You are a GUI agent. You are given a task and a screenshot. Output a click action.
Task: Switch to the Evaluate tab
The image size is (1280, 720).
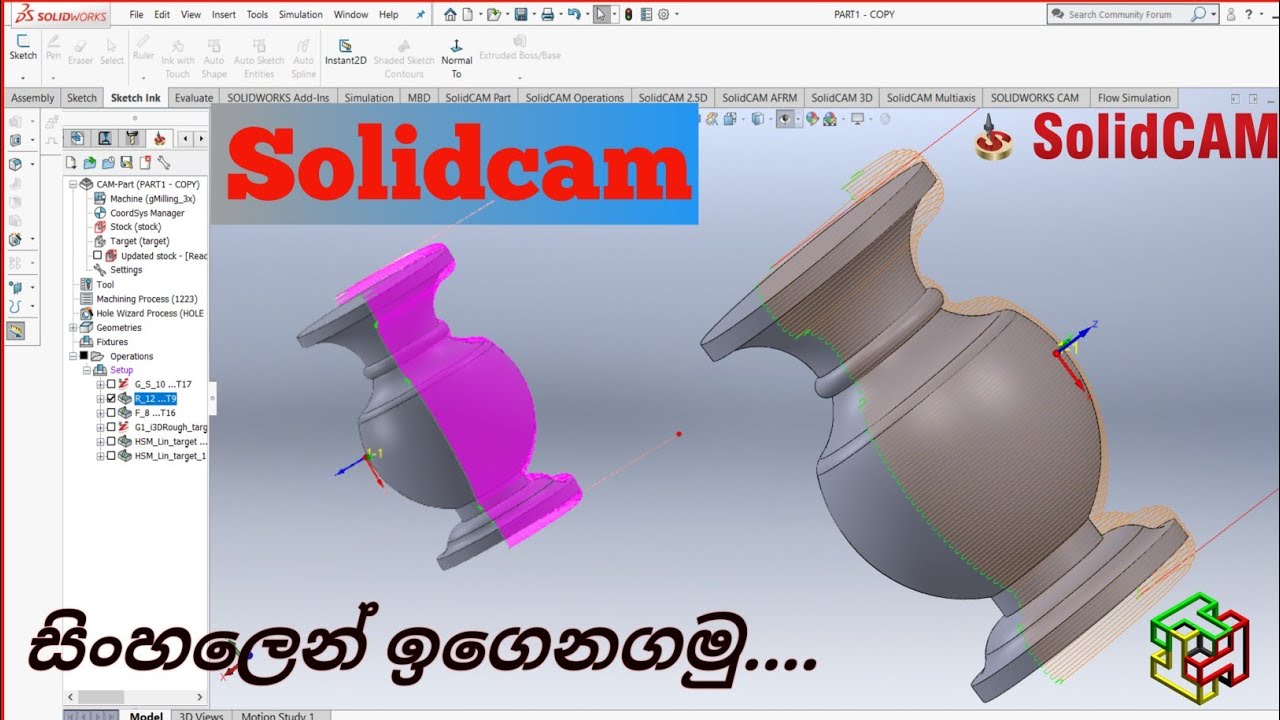(x=193, y=98)
